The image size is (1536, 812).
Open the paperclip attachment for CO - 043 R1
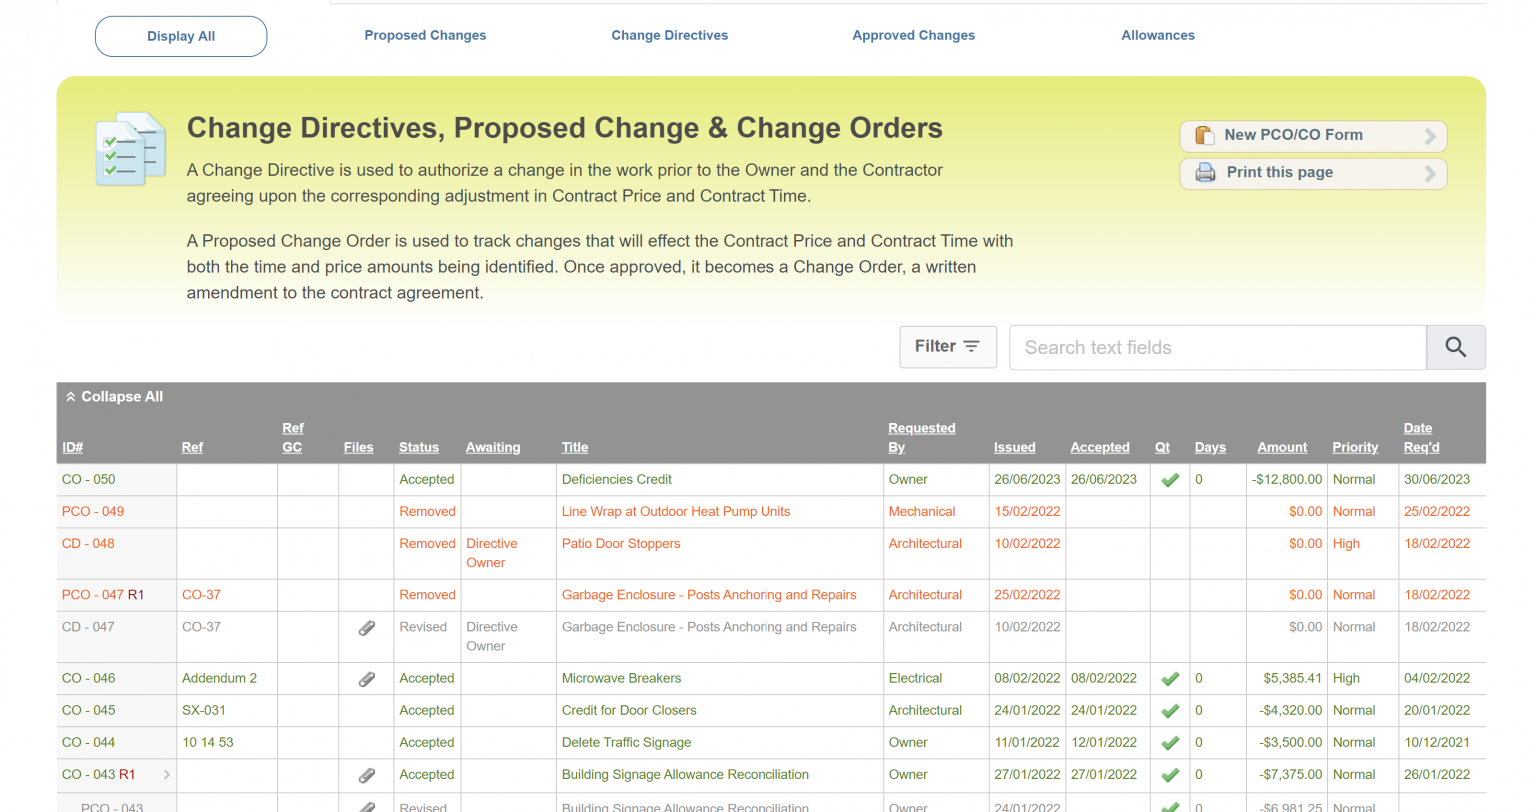367,775
